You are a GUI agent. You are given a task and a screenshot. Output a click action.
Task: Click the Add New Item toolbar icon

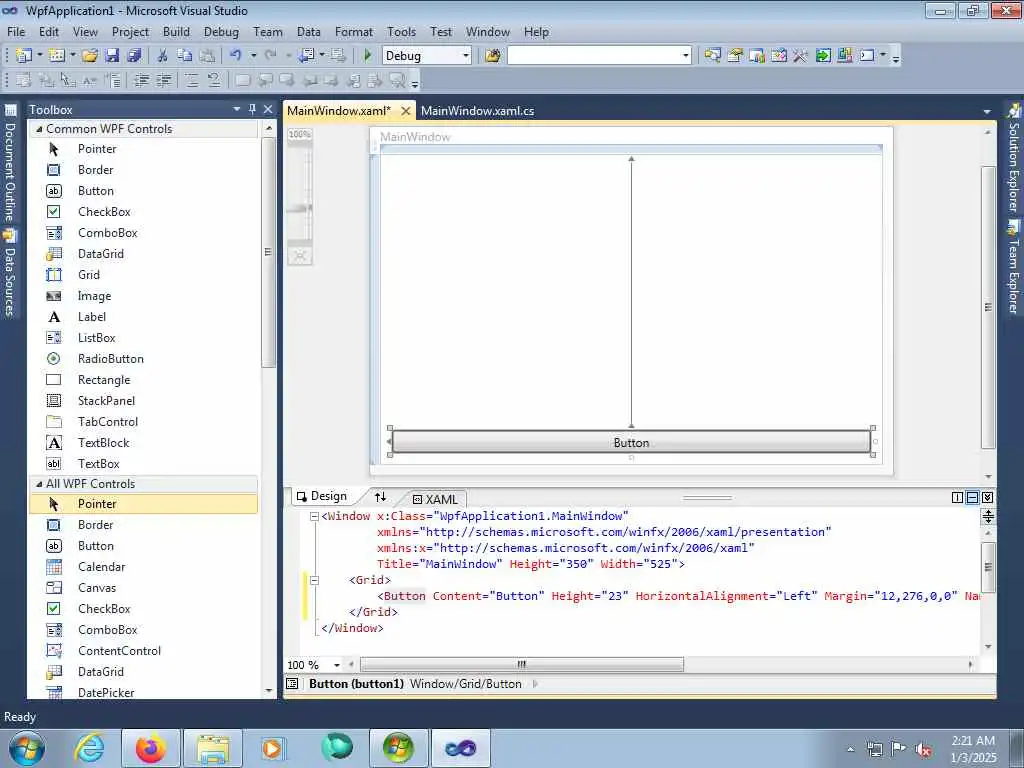click(57, 56)
